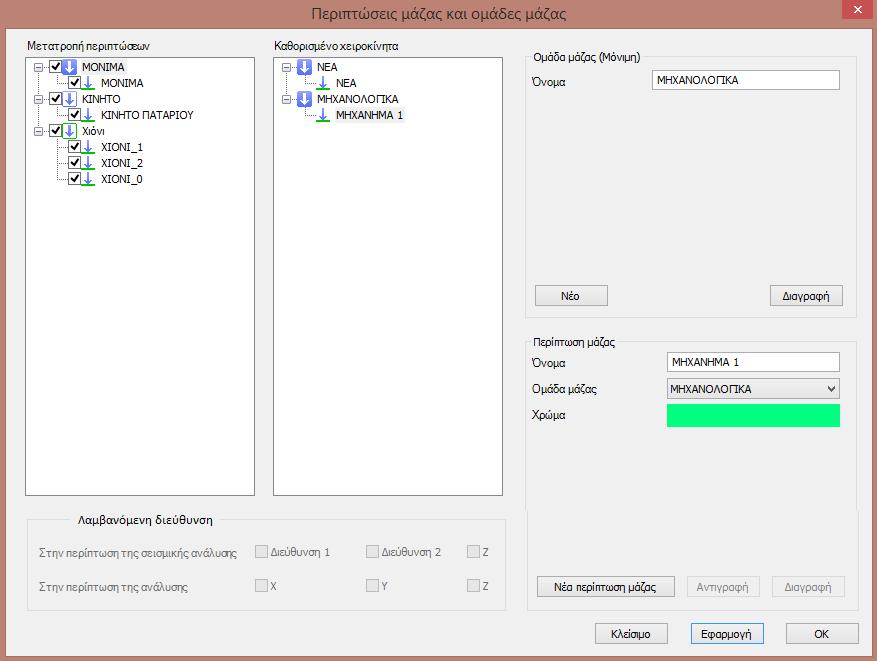Uncheck the Χιόνι group checkbox
Screen dimensions: 877x661
coord(55,131)
